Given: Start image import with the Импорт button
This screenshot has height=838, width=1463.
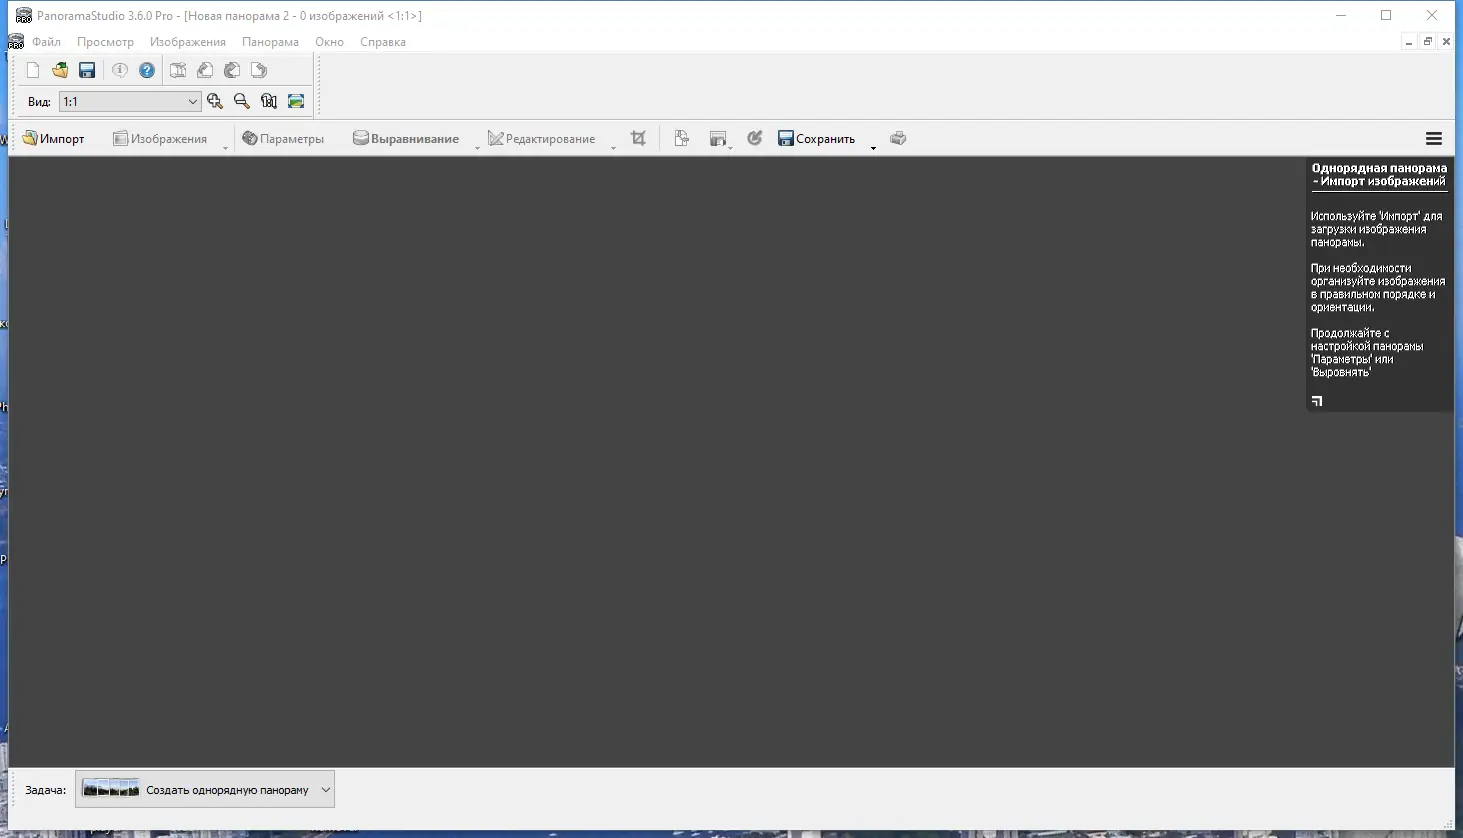Looking at the screenshot, I should point(54,138).
